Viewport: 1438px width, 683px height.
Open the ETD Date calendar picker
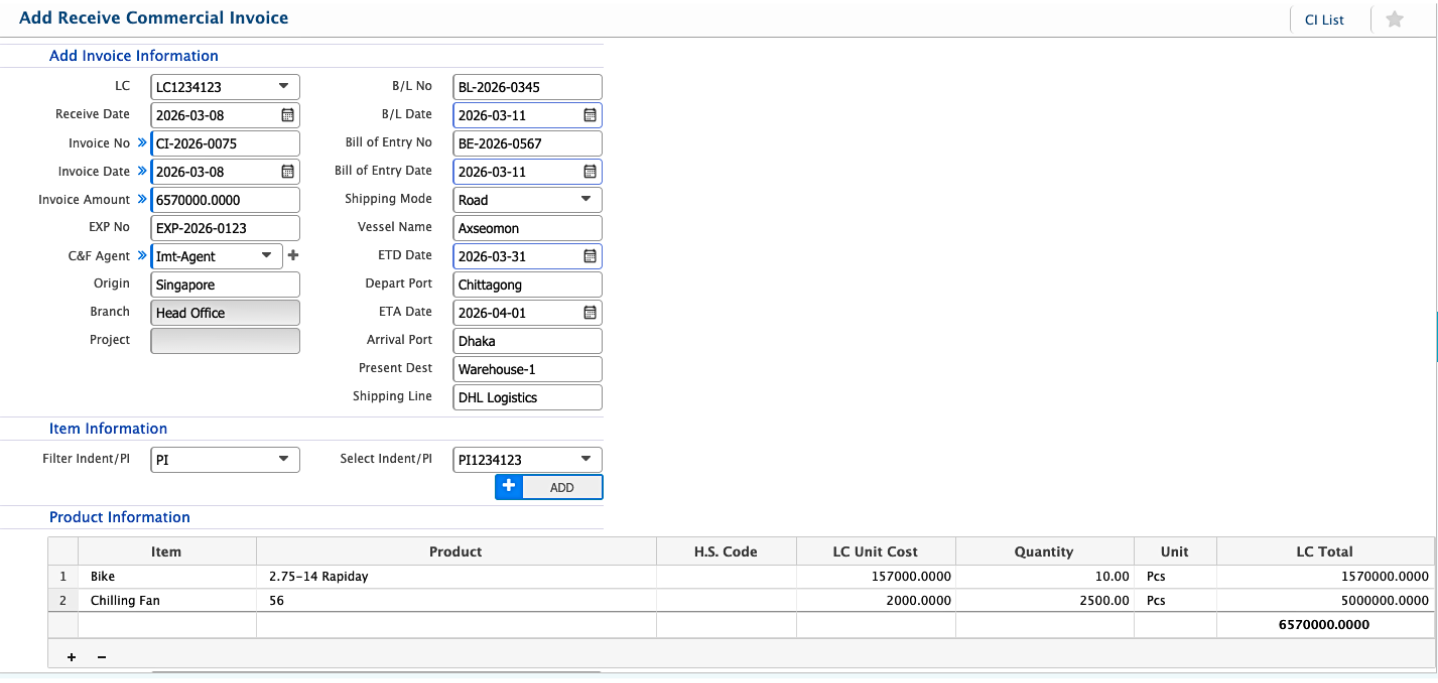click(589, 256)
